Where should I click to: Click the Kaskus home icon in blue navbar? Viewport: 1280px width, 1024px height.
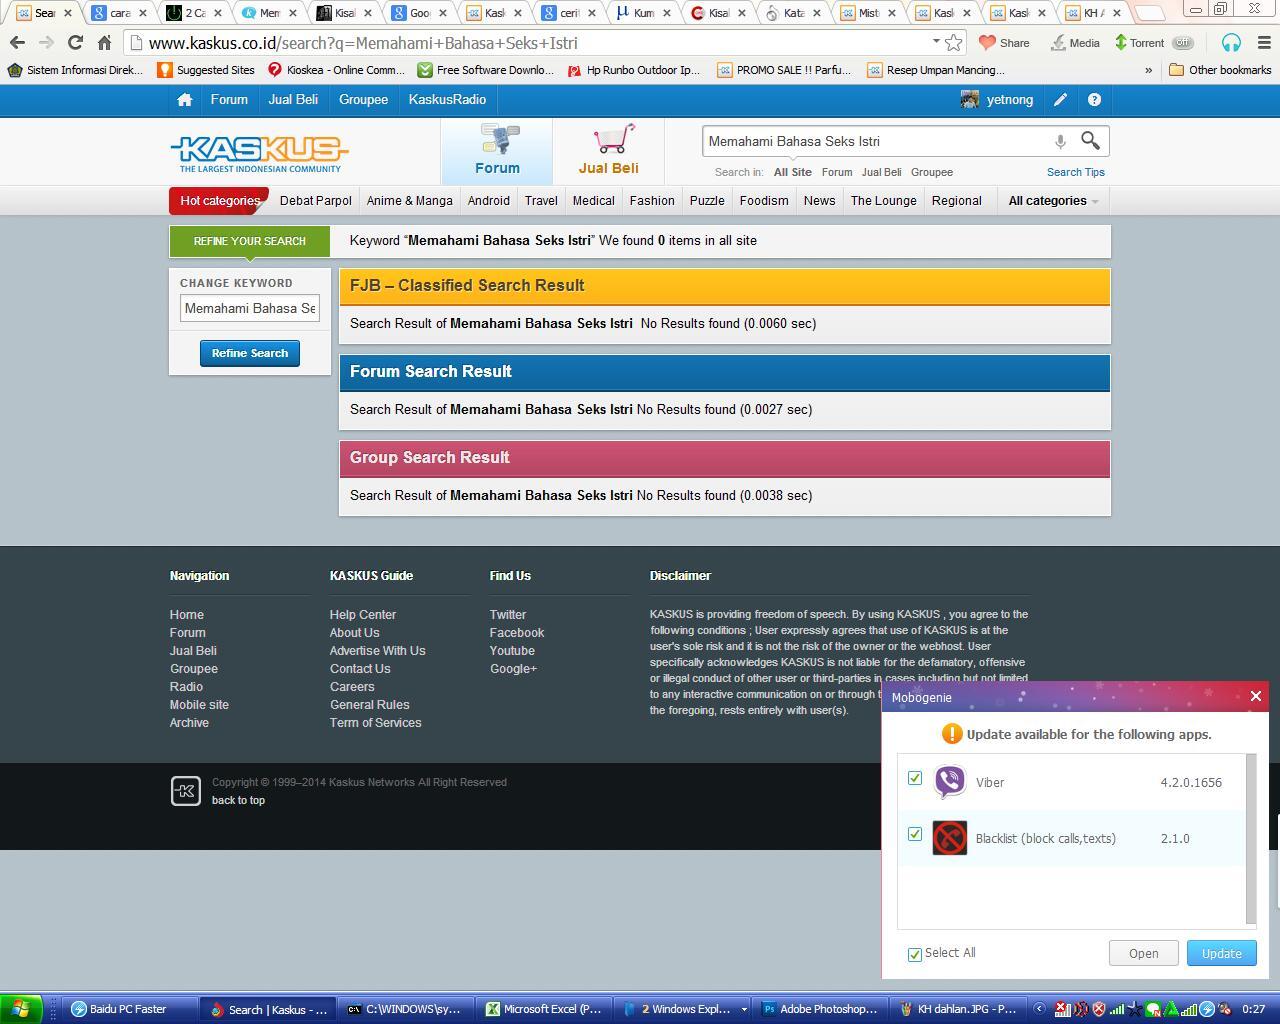pyautogui.click(x=184, y=100)
